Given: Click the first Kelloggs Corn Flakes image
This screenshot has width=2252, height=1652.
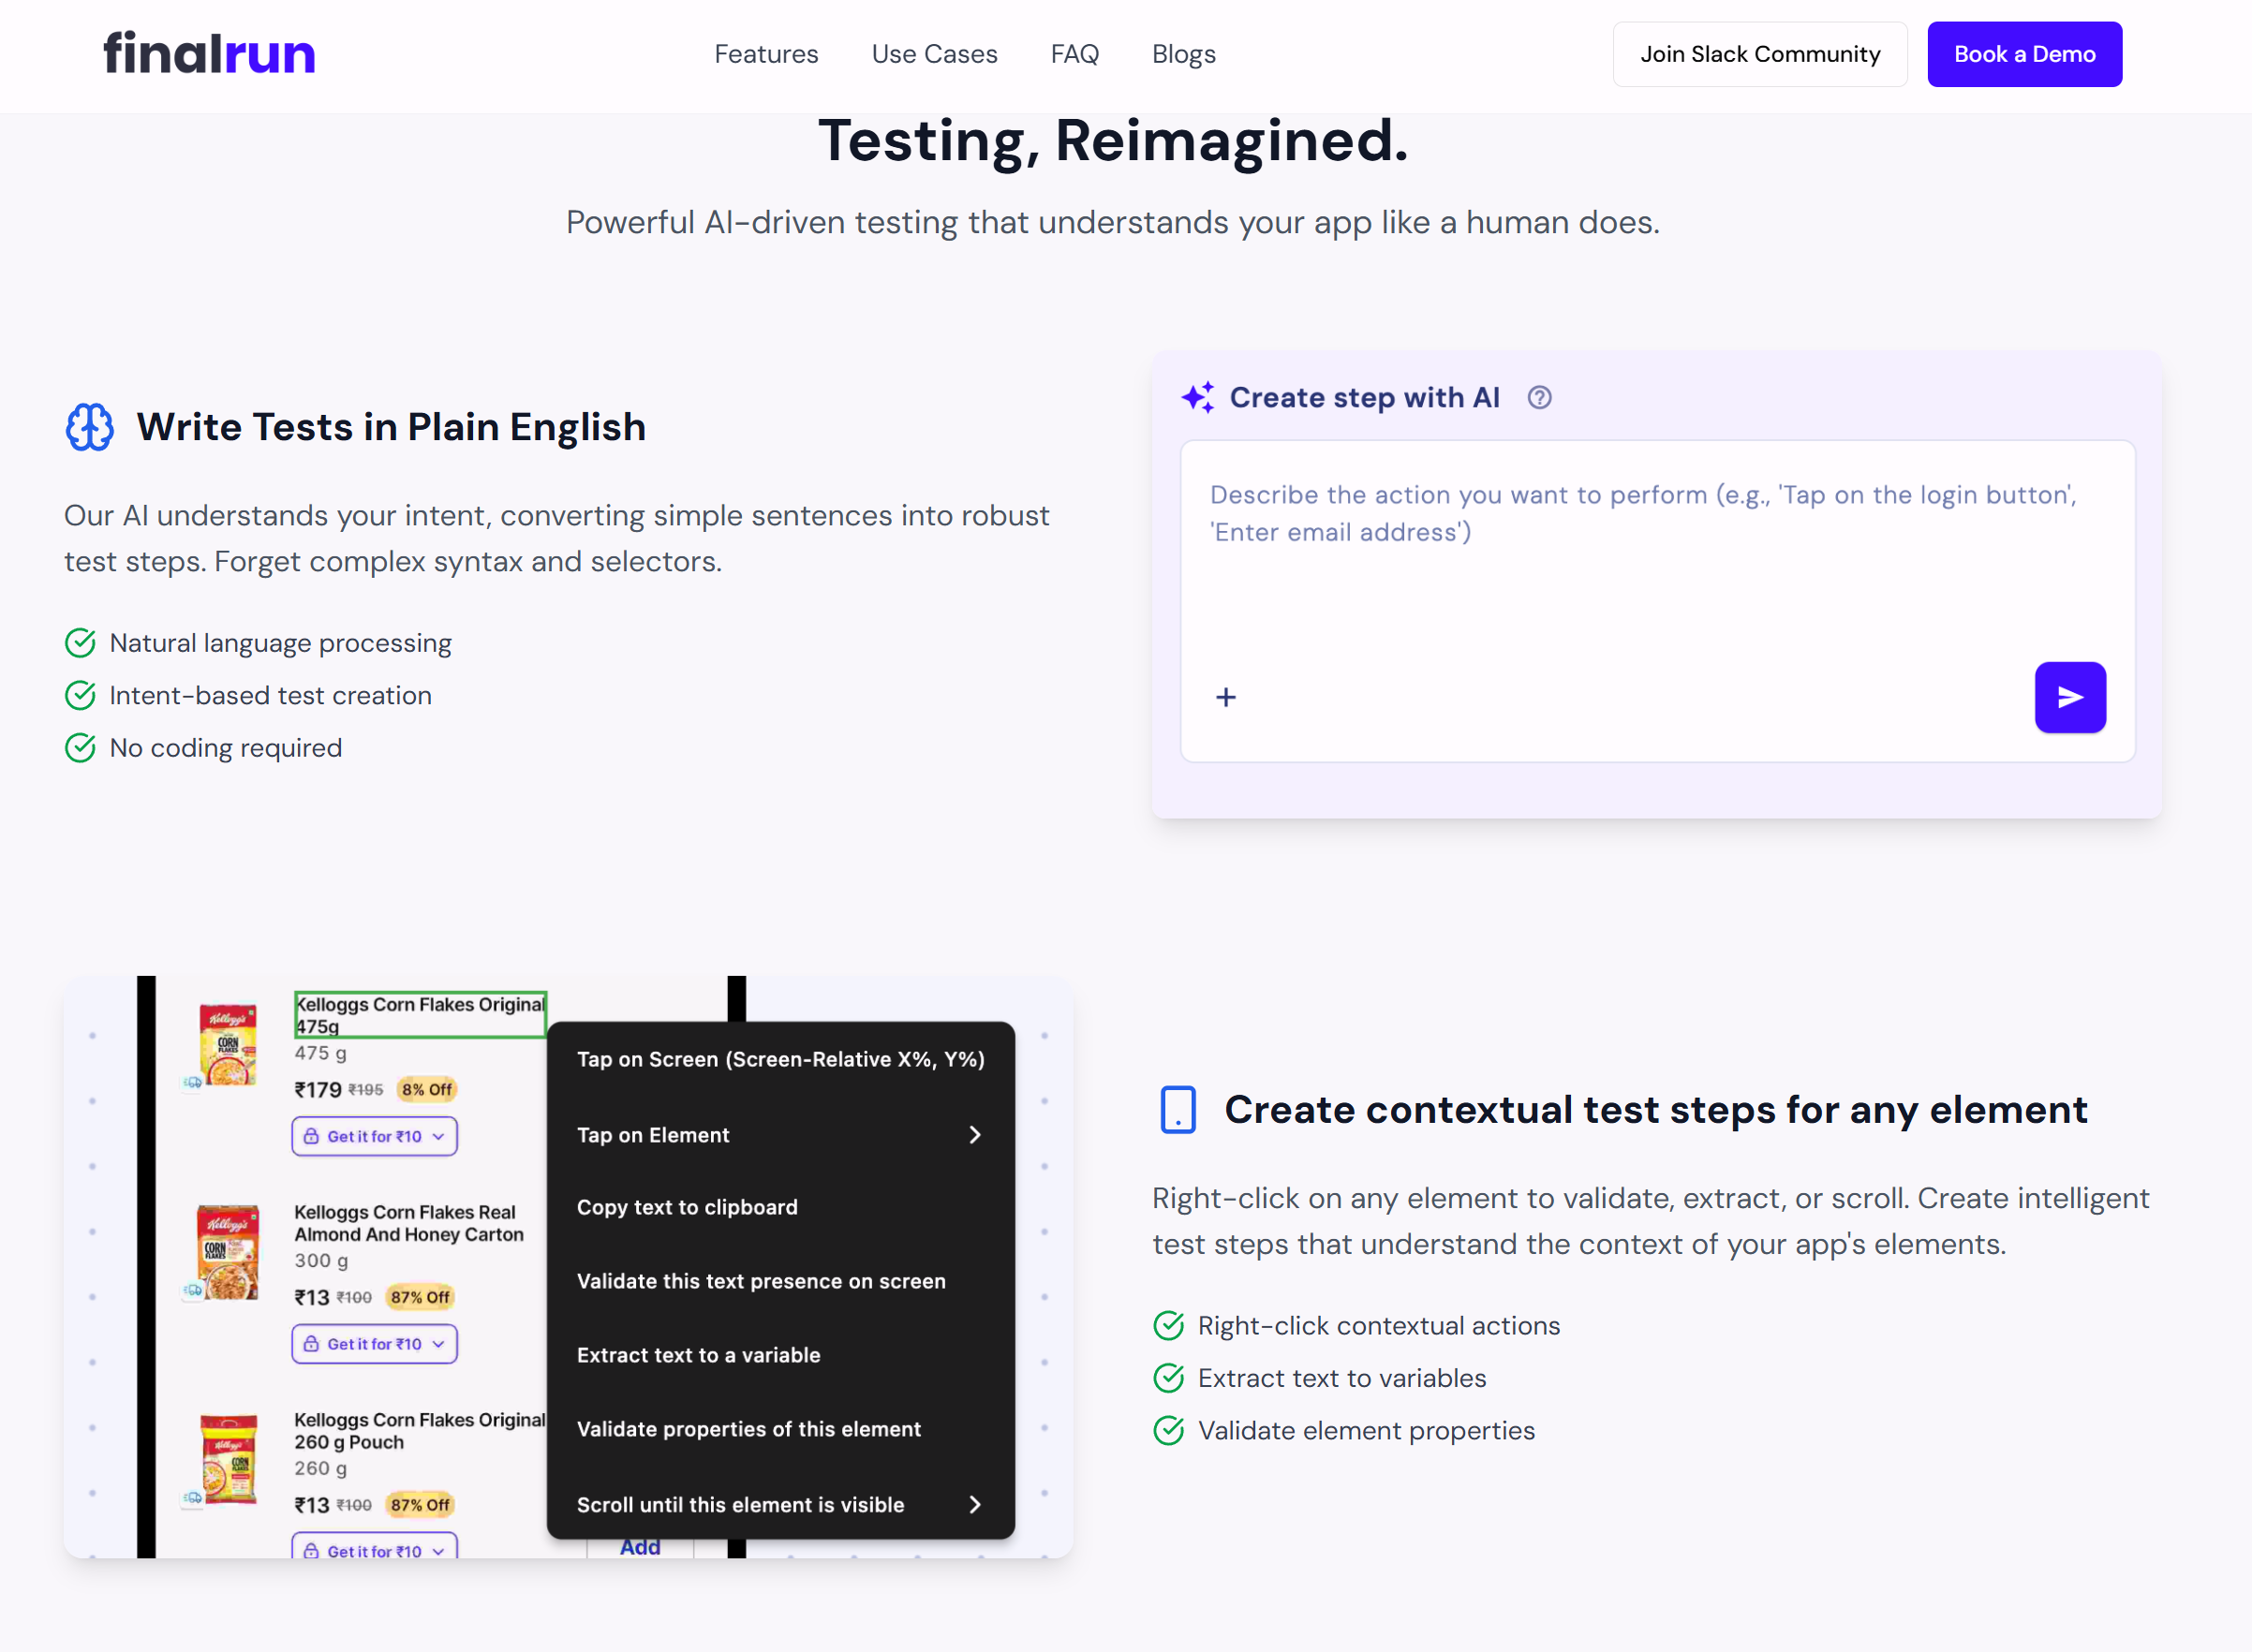Looking at the screenshot, I should pyautogui.click(x=228, y=1045).
